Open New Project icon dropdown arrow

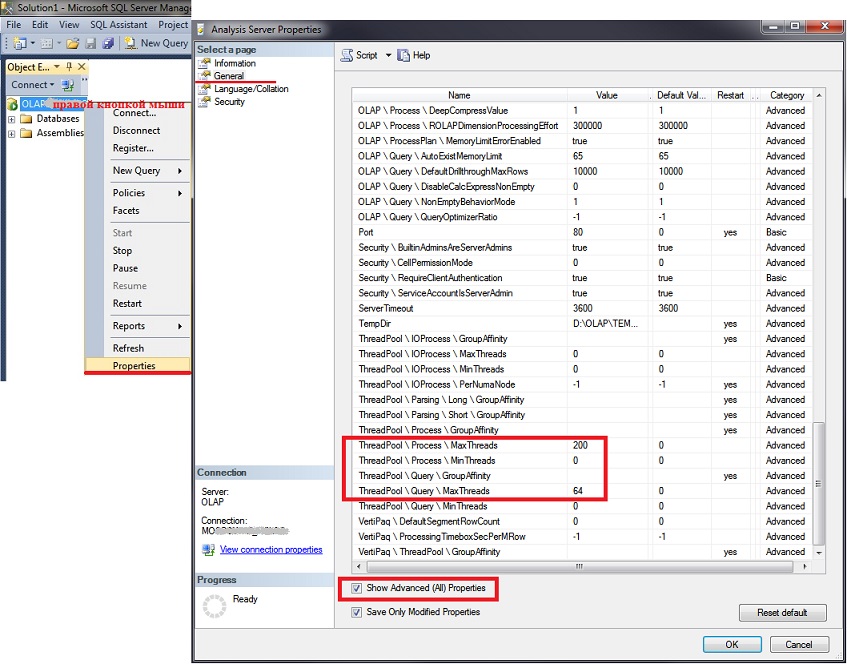32,43
